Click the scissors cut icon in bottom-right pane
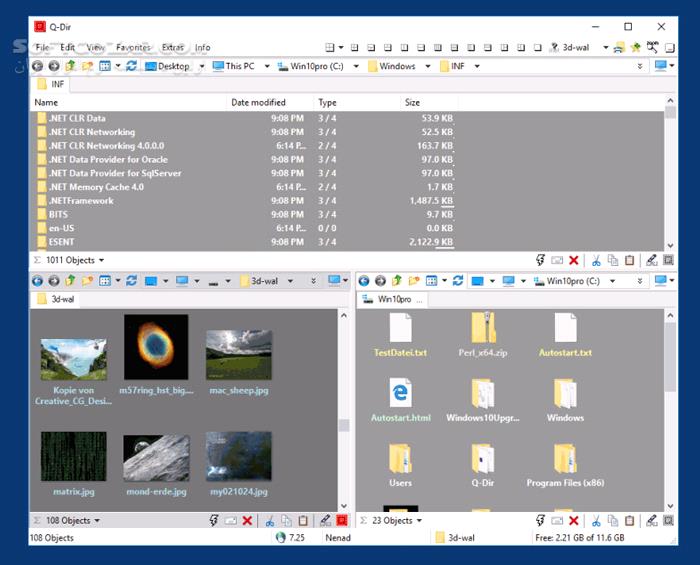 pyautogui.click(x=596, y=520)
